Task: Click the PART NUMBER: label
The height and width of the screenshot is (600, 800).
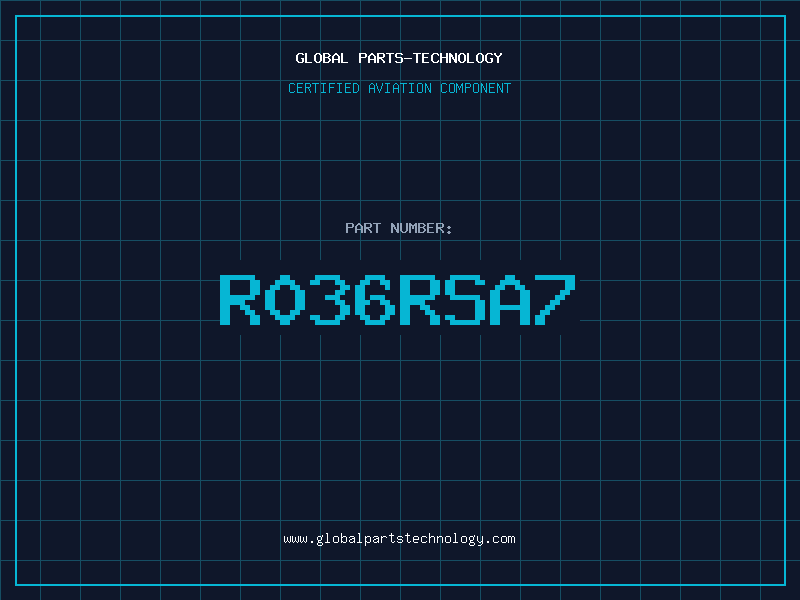Action: (x=399, y=228)
